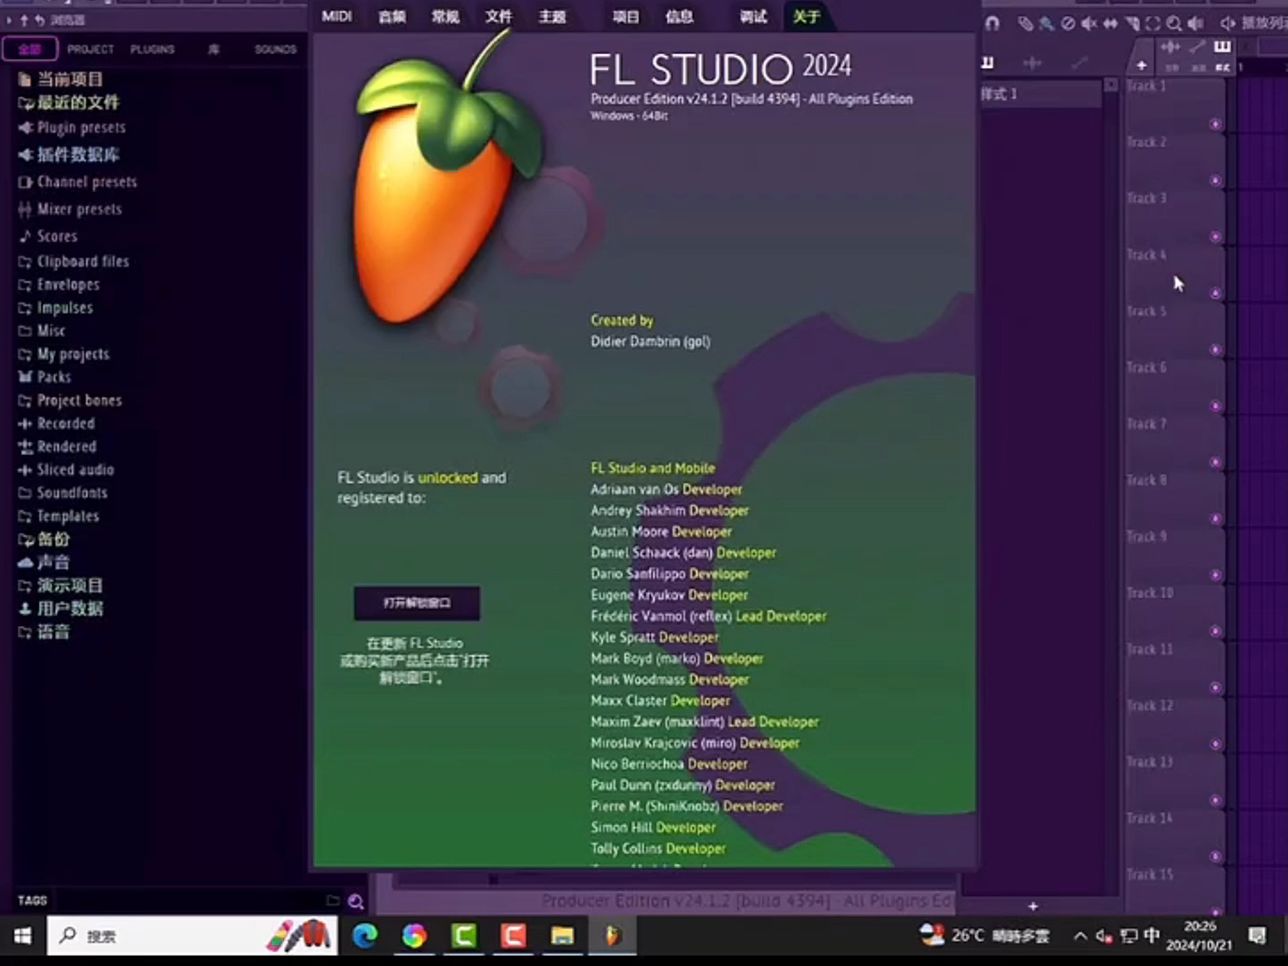Screen dimensions: 1288x966
Task: Select the zoom magnifier tool in playlist
Action: (x=1174, y=23)
